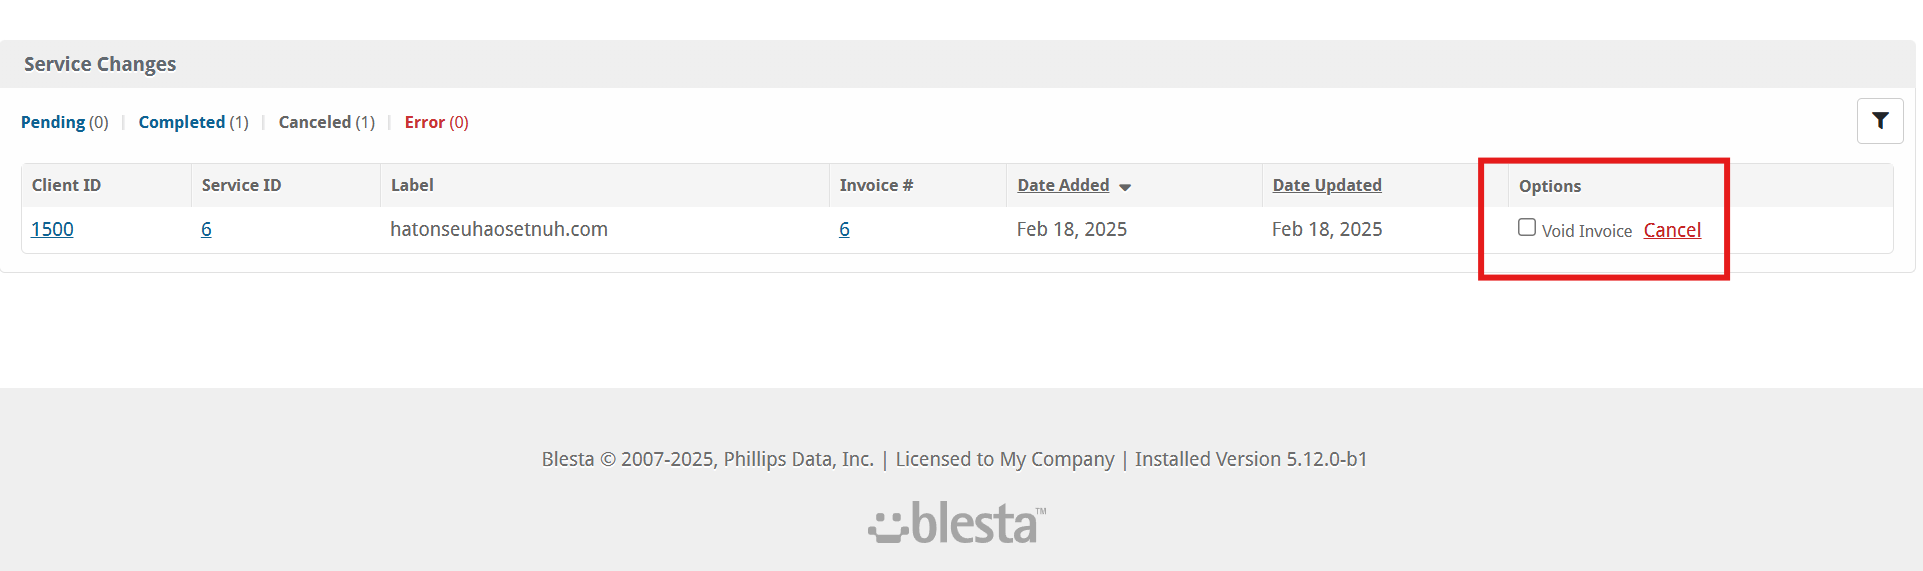
Task: Sort the table by Date Updated
Action: tap(1327, 185)
